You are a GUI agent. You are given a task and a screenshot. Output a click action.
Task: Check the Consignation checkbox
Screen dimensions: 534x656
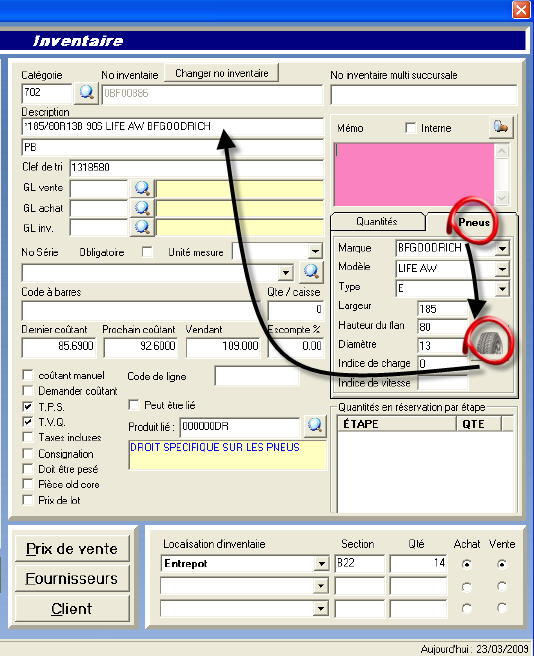[28, 454]
